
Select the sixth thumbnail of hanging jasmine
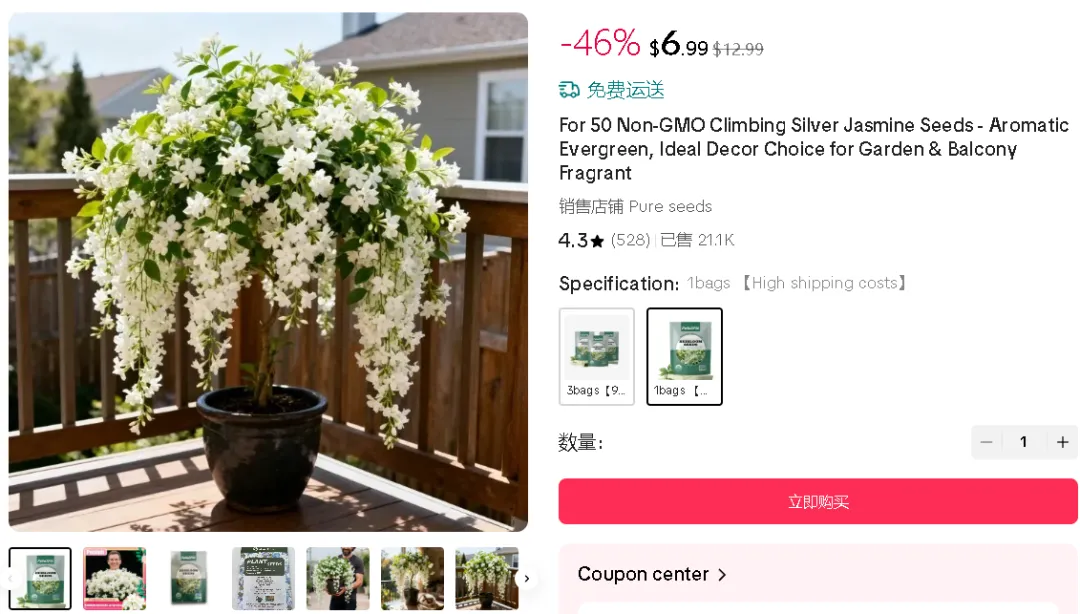click(x=412, y=578)
